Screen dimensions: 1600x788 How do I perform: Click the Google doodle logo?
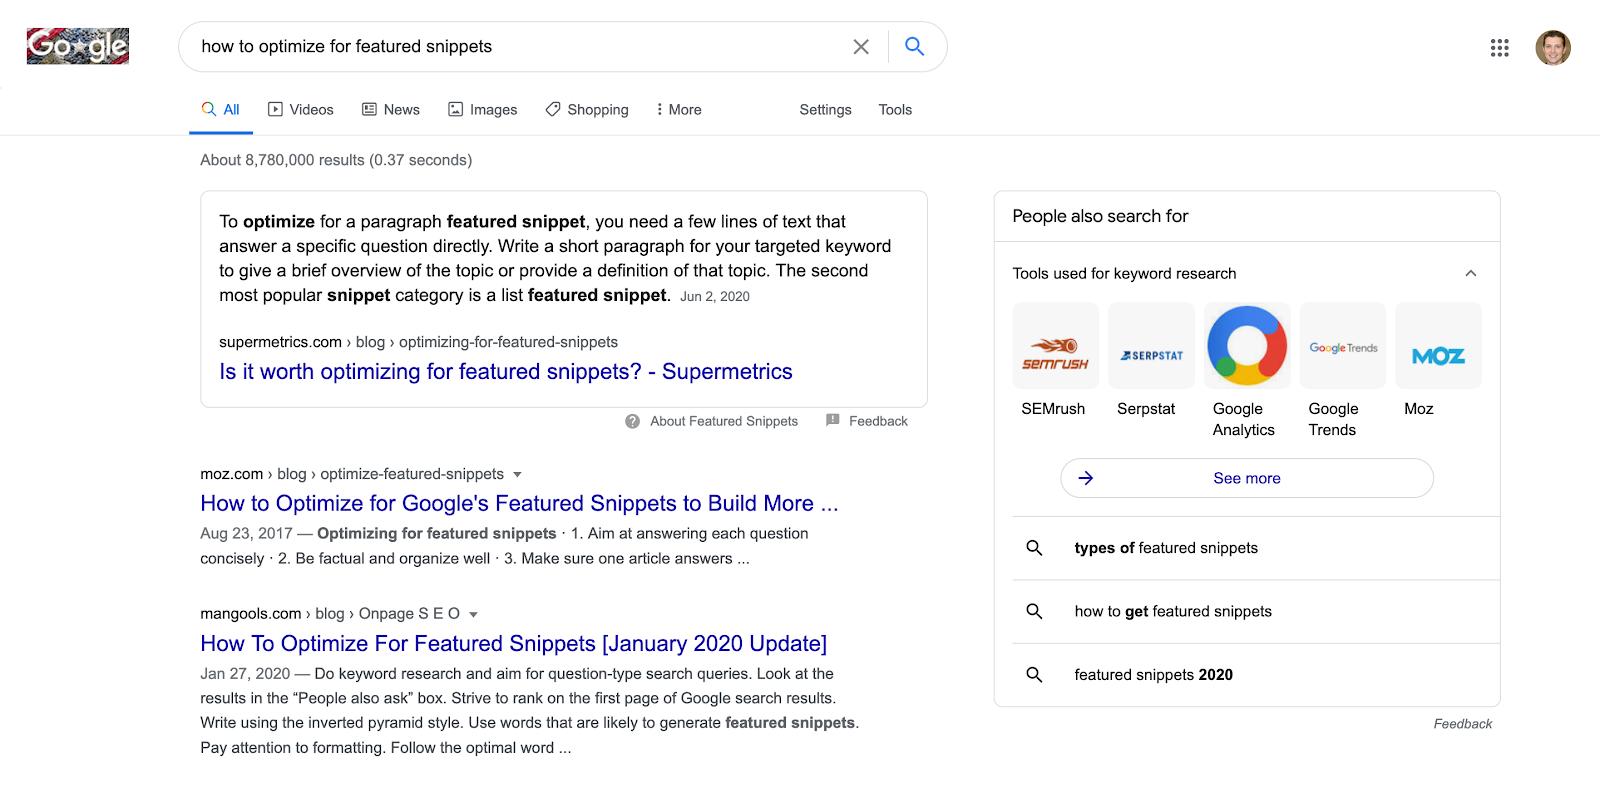click(x=78, y=46)
